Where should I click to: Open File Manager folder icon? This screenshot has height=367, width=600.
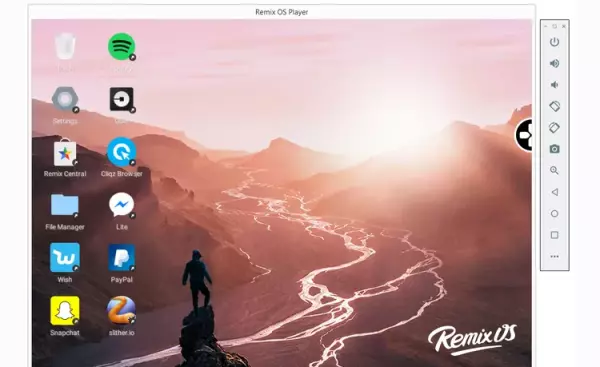click(x=65, y=205)
